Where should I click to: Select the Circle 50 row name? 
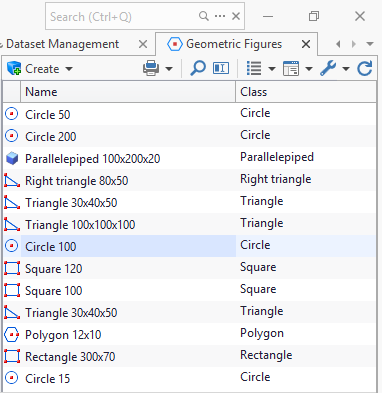click(x=48, y=115)
